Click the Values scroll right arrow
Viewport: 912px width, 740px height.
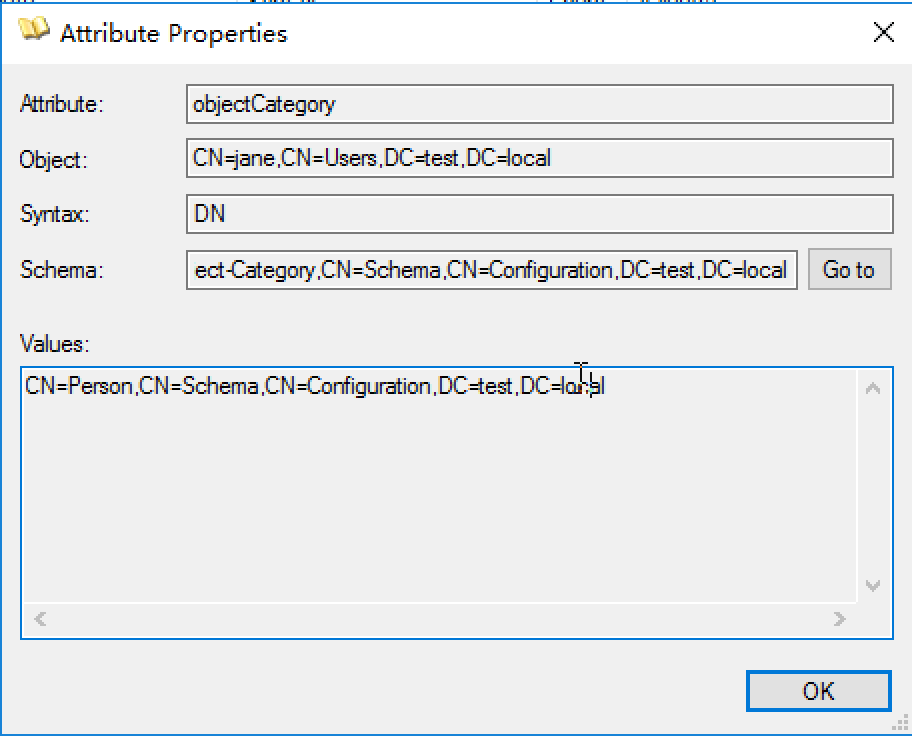pos(840,620)
